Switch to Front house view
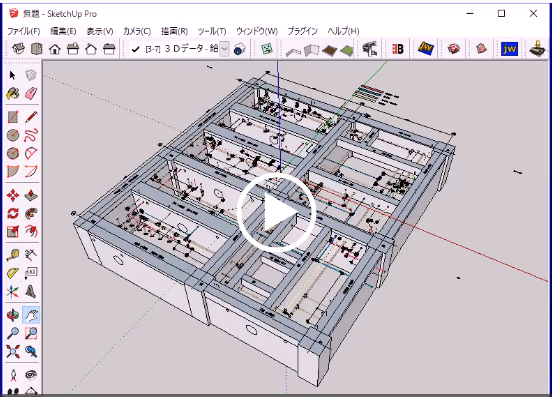 [x=55, y=49]
